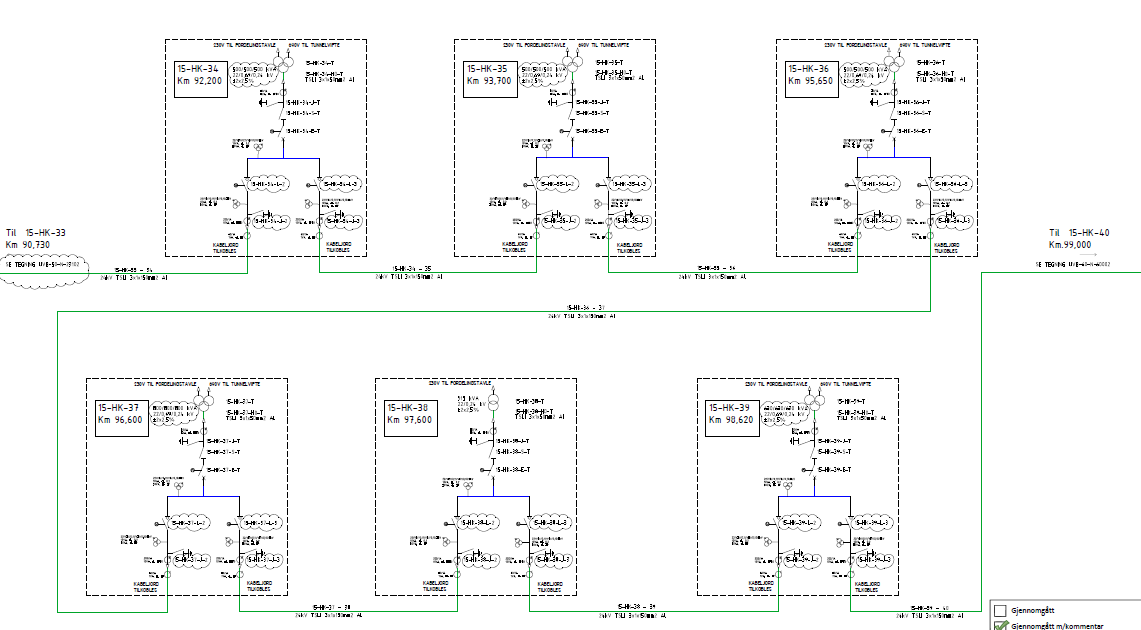Screen dimensions: 1141x630
Task: Click the single-circle transformer symbol in 15-HK-38
Action: [492, 407]
